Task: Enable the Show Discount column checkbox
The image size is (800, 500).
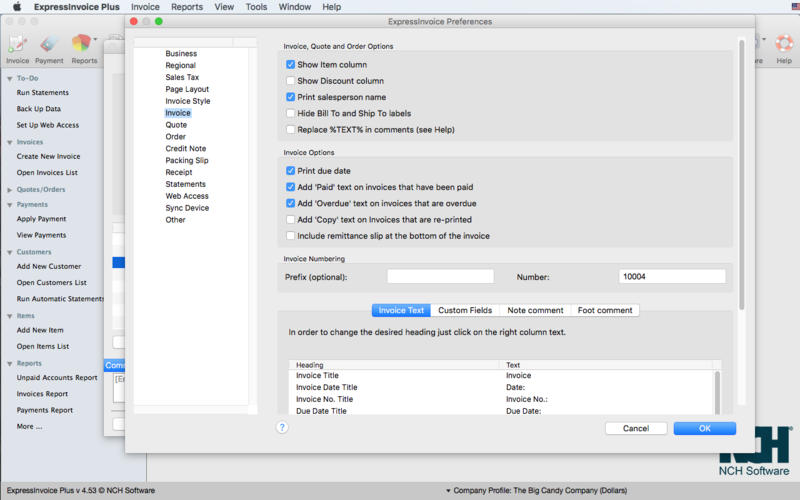Action: tap(291, 81)
